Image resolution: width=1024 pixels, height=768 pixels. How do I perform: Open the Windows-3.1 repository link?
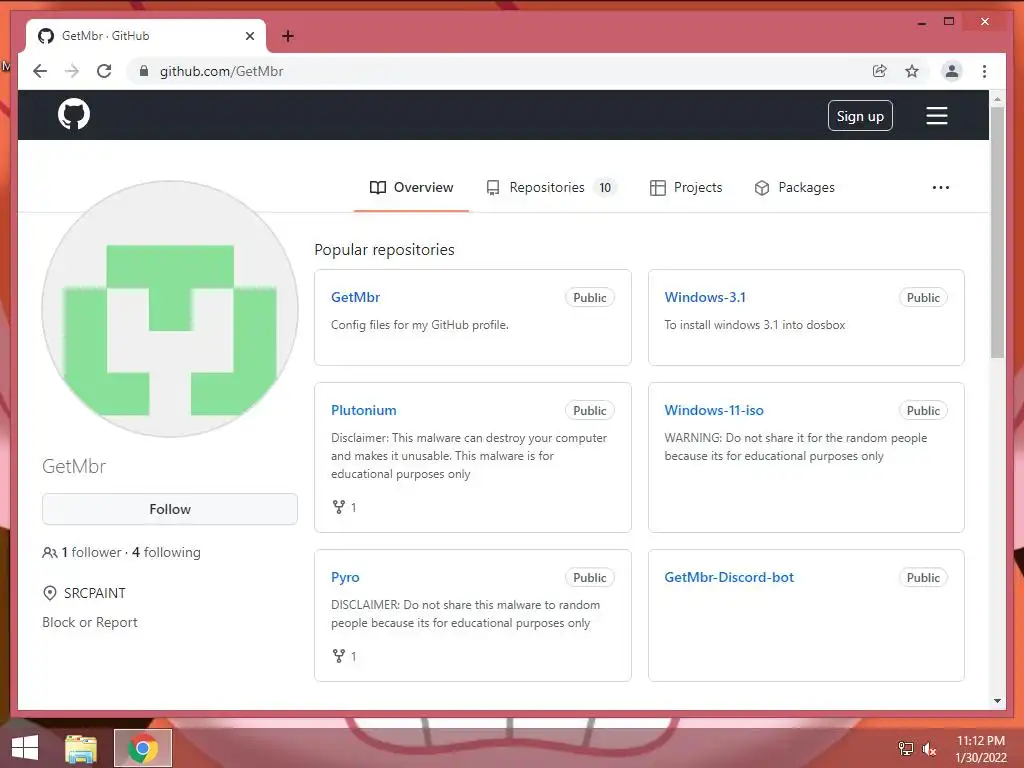pyautogui.click(x=705, y=297)
